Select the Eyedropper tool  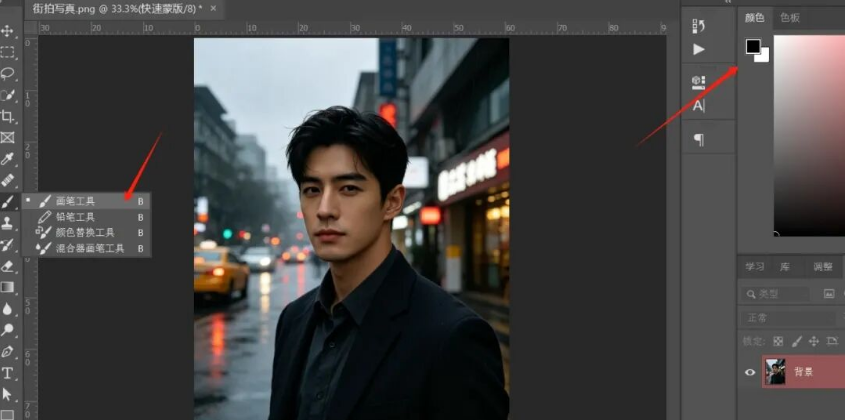pos(7,159)
